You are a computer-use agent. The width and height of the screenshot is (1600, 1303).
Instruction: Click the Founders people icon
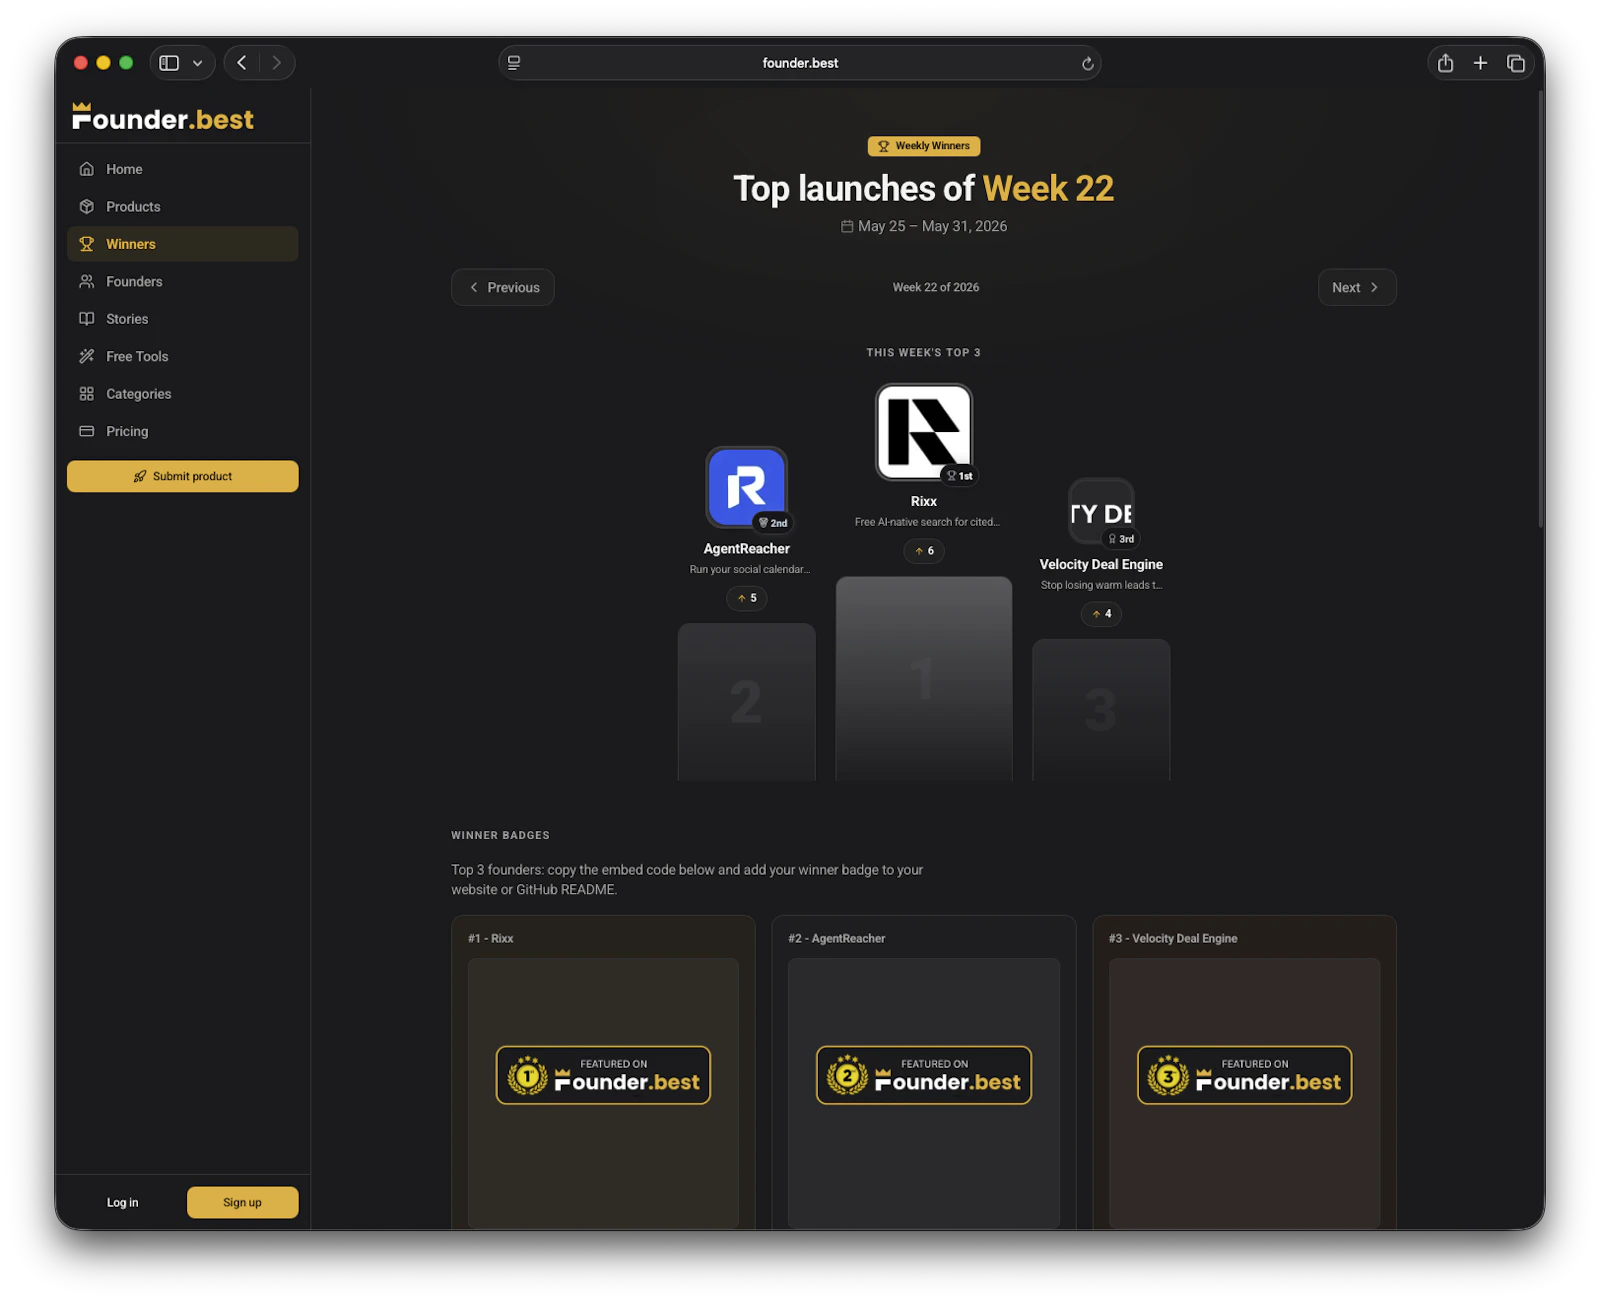coord(87,282)
